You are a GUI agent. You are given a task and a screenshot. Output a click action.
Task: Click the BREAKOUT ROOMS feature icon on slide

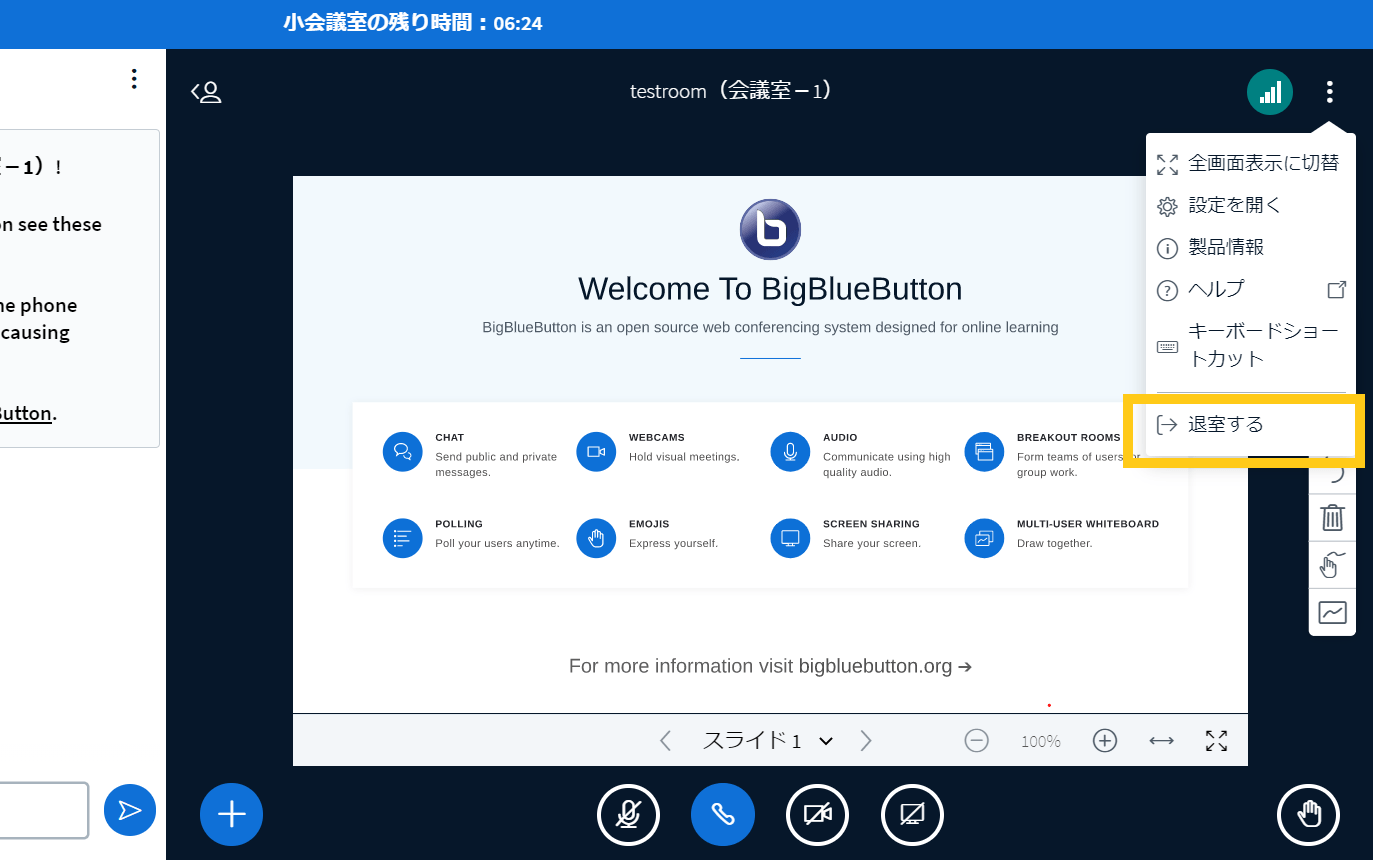984,452
